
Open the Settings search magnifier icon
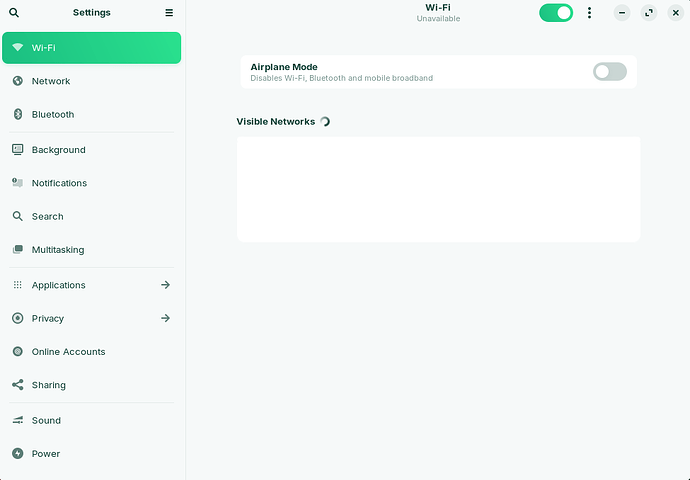pos(14,13)
